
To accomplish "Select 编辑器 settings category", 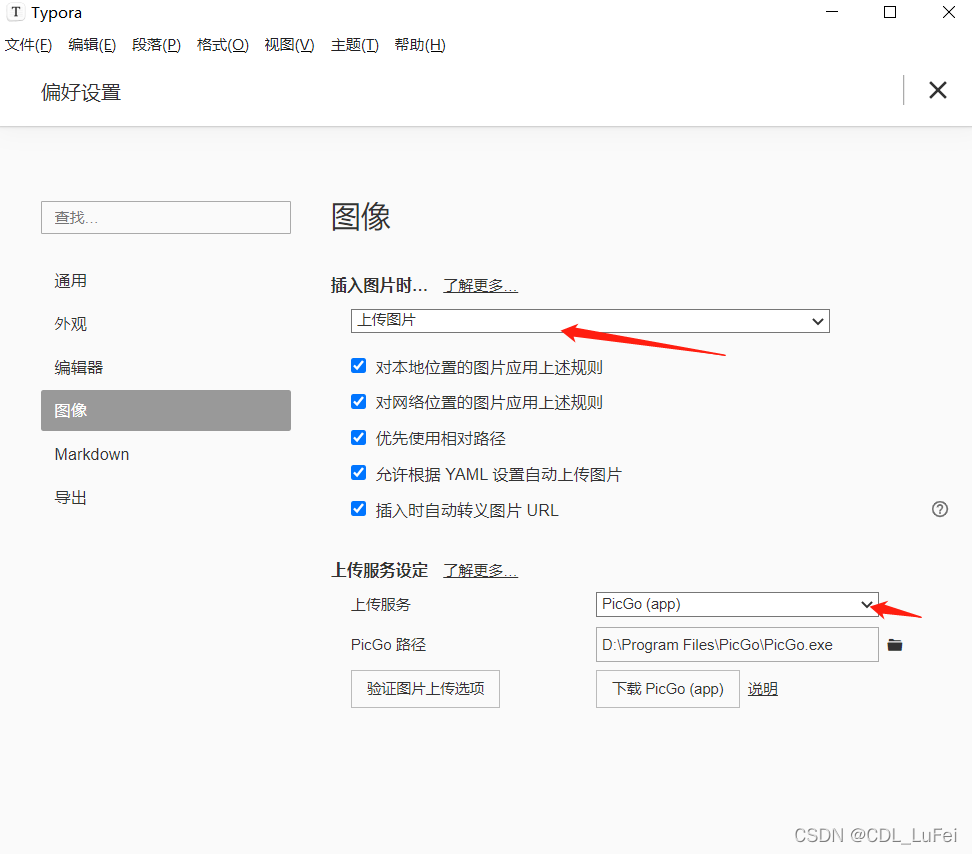I will (x=166, y=368).
